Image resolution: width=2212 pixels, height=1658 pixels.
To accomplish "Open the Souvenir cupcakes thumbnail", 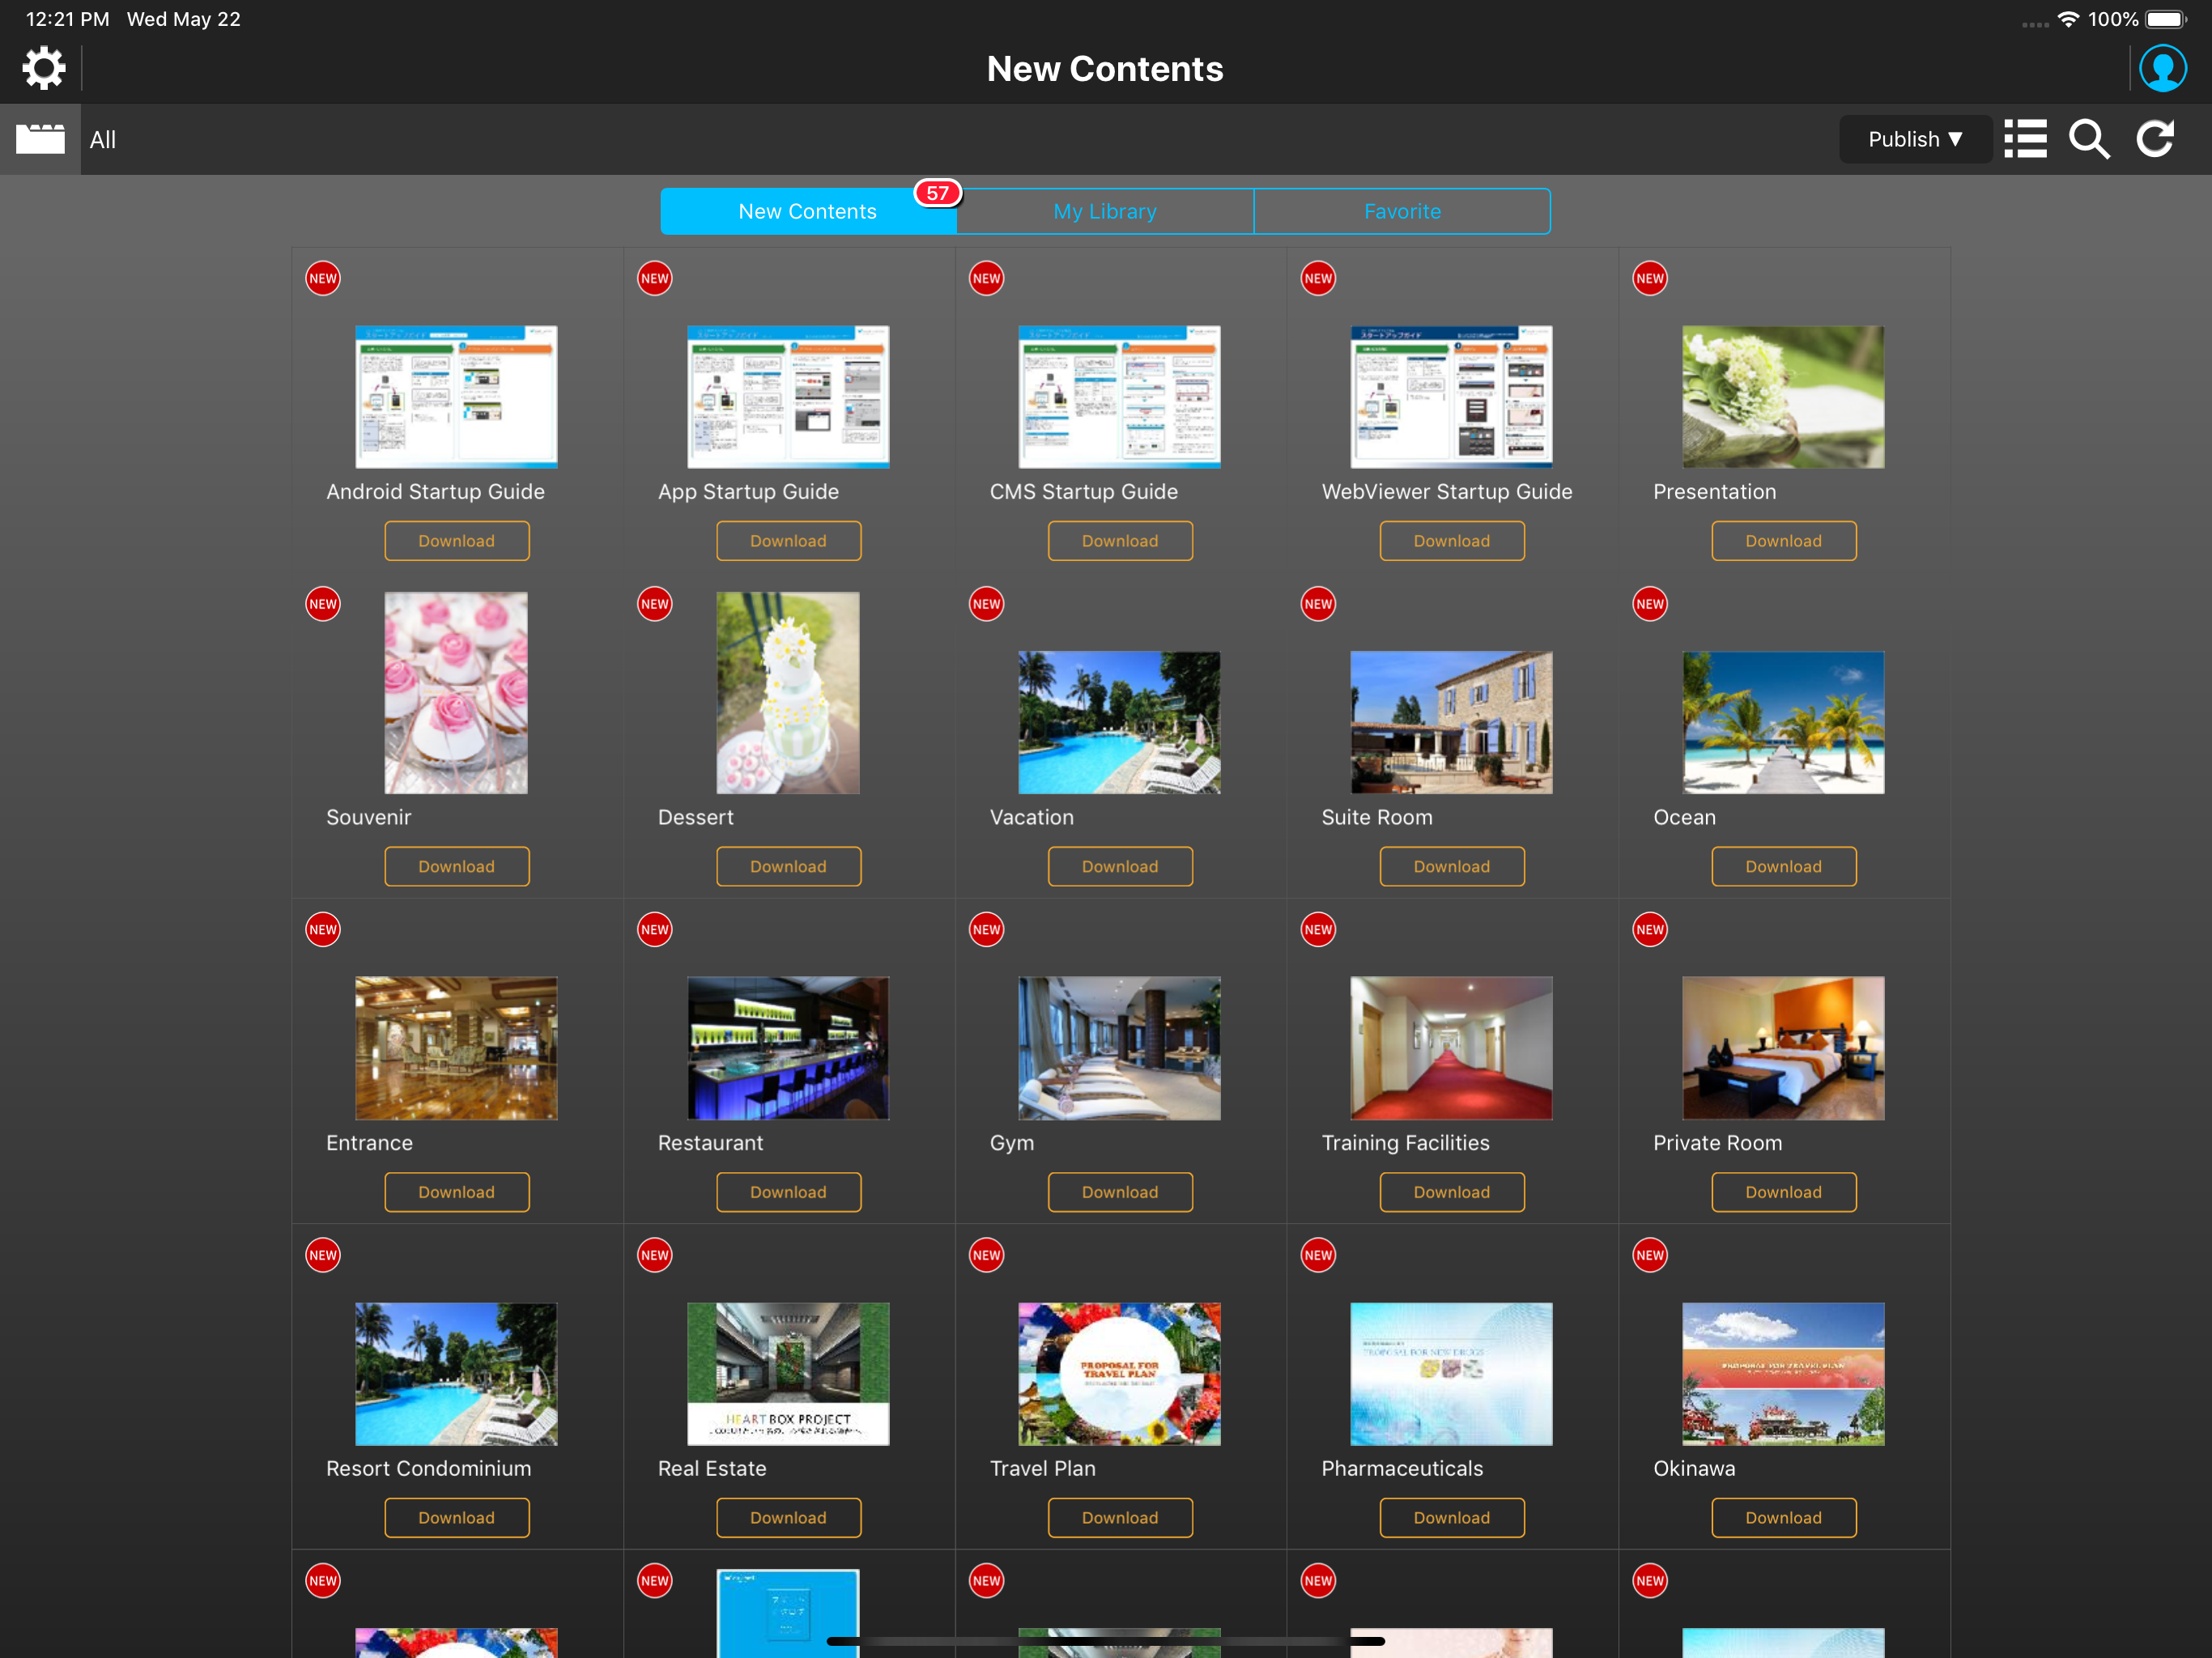I will (x=456, y=693).
